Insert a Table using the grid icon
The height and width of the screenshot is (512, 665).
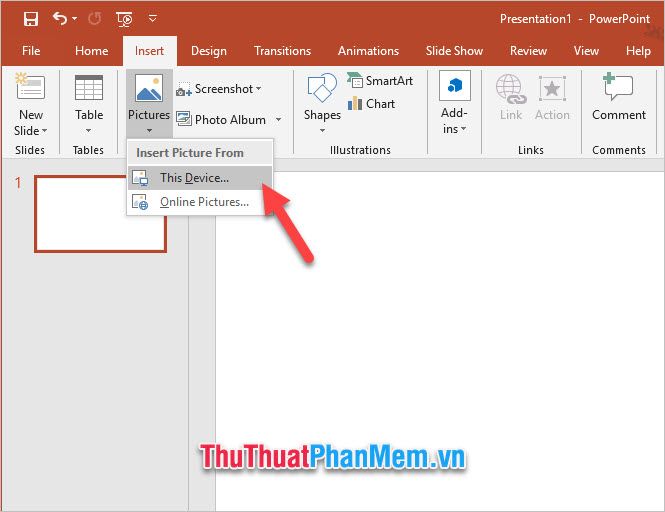tap(89, 90)
